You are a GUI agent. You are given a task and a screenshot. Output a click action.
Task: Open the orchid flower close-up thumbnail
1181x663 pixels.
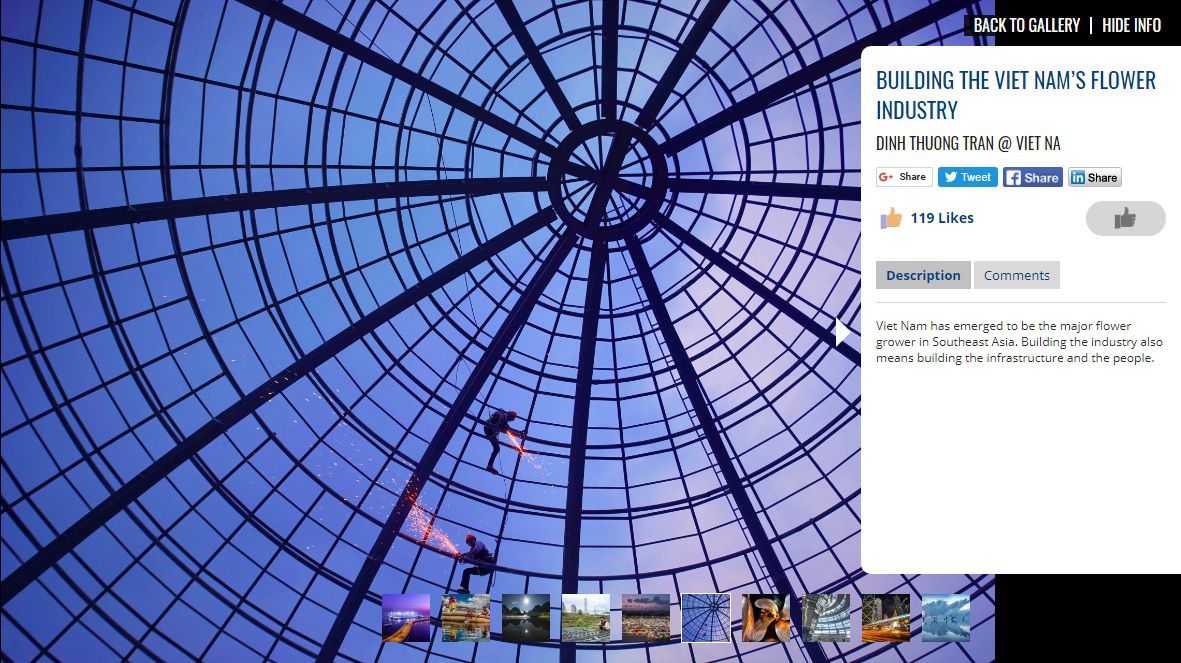pos(765,618)
